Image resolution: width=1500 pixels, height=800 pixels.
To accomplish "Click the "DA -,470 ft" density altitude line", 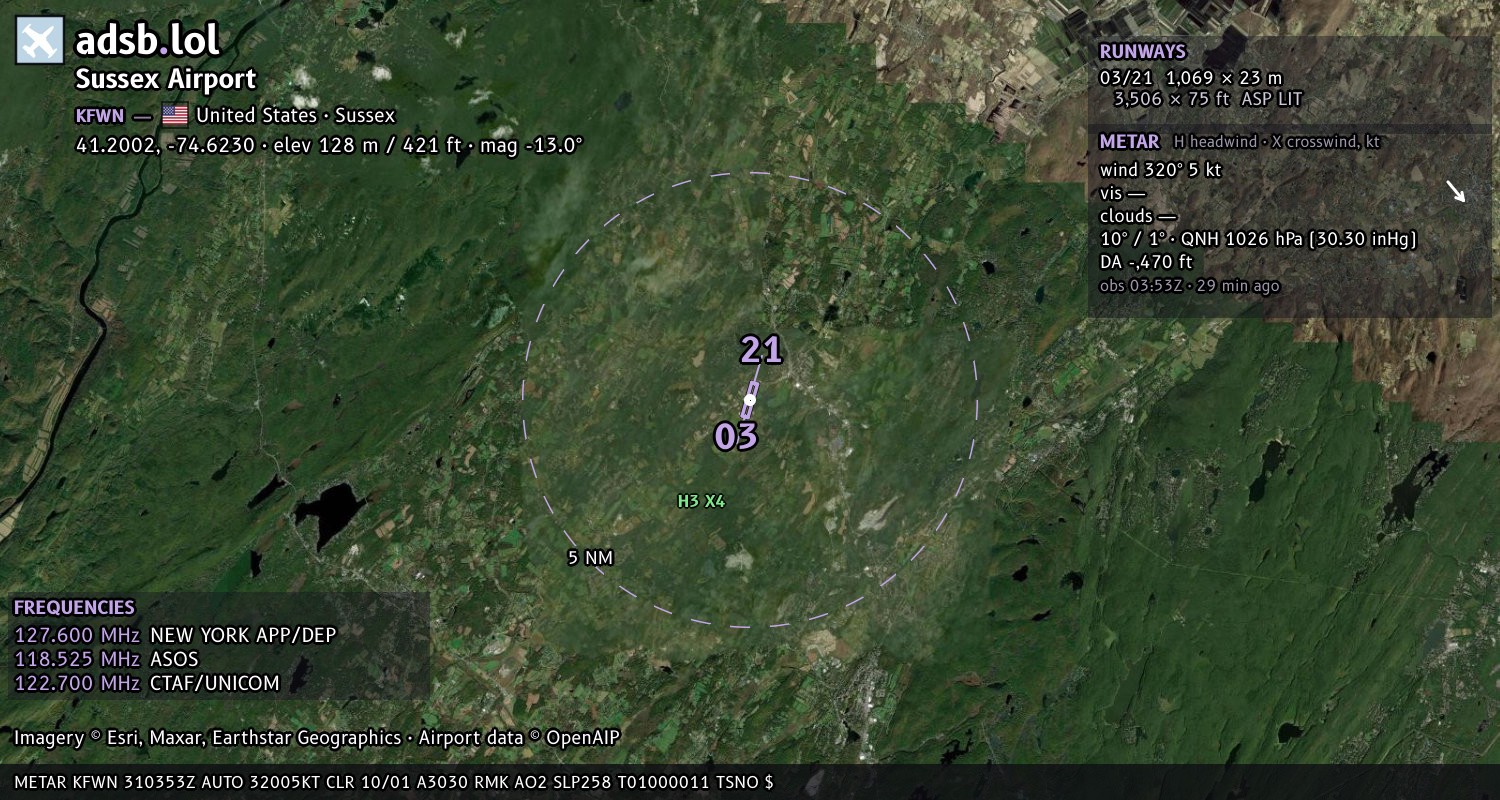I will click(1146, 262).
